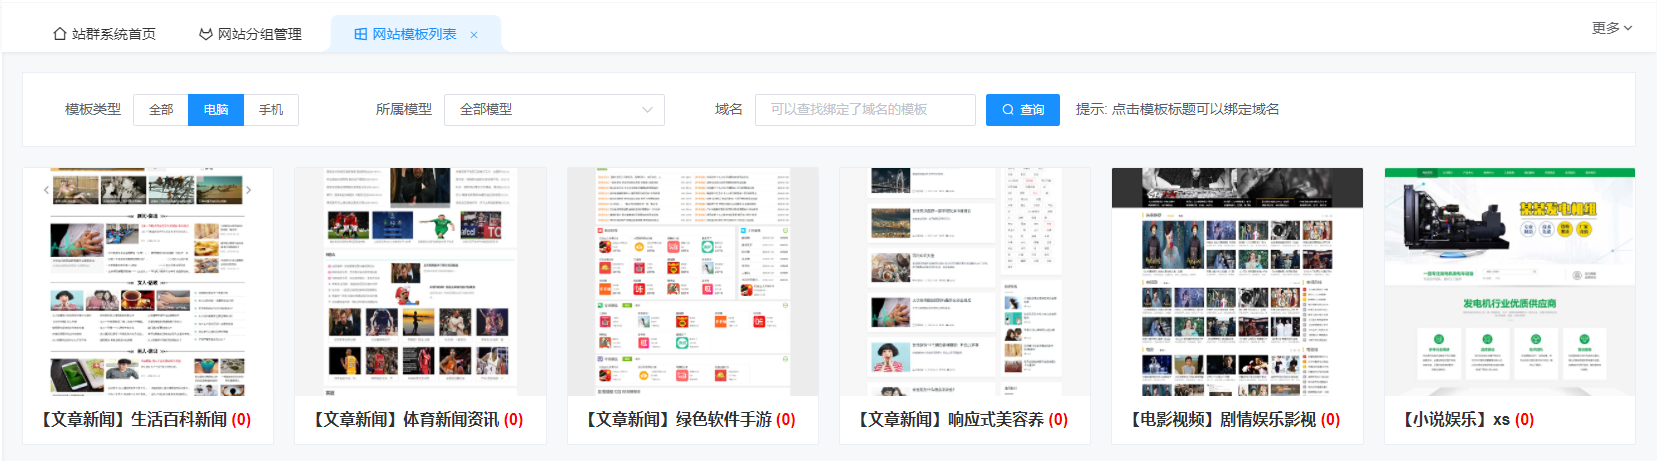Open the 所属模型 dropdown
The image size is (1657, 461).
pyautogui.click(x=554, y=110)
